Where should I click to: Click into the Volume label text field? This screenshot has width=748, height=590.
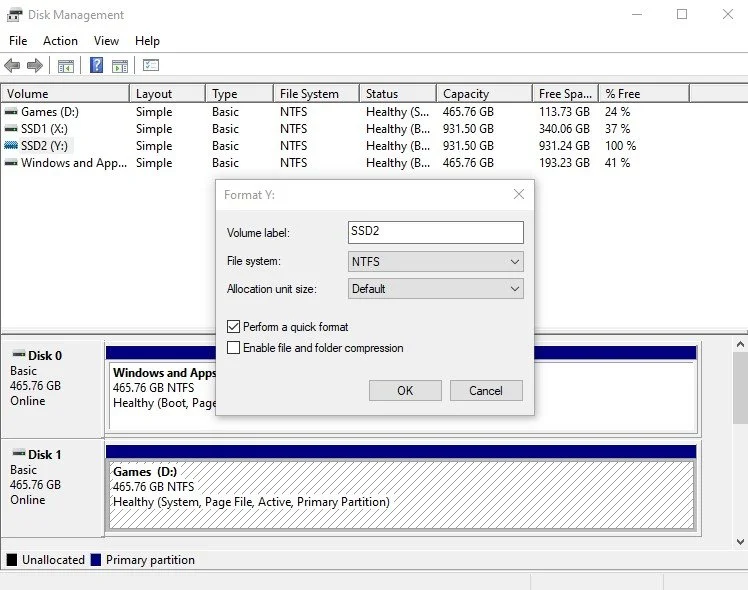pyautogui.click(x=436, y=232)
